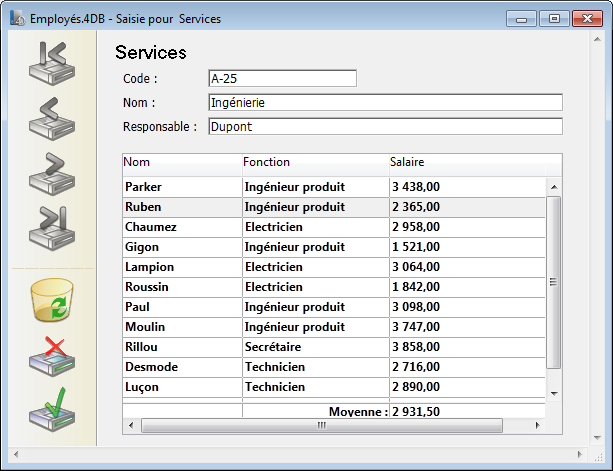Edit the Nom field containing Ingénierie
The width and height of the screenshot is (613, 471).
[385, 102]
